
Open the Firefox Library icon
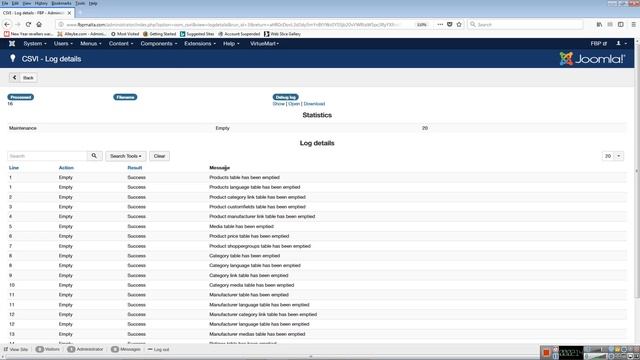[x=599, y=24]
